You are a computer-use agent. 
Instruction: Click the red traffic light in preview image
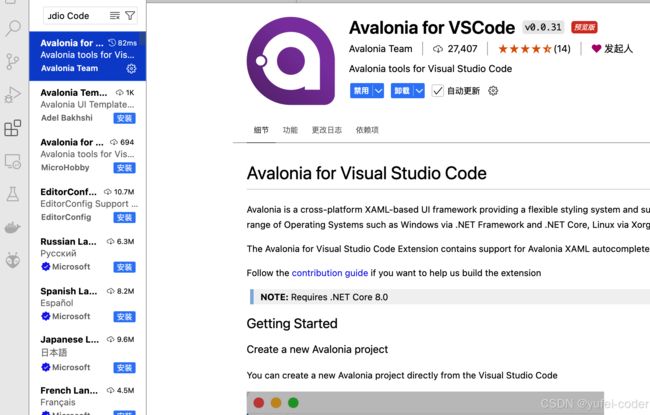coord(259,403)
